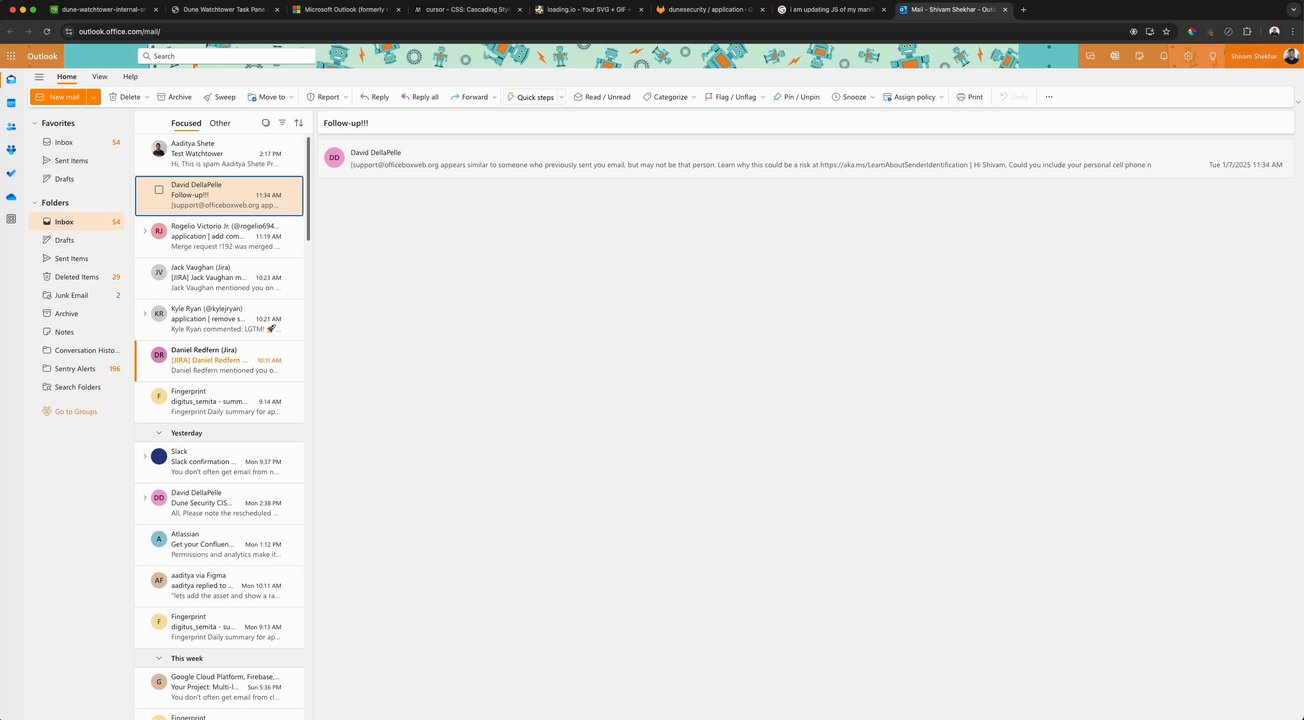1304x720 pixels.
Task: Click the Print toolbar button
Action: pos(970,97)
